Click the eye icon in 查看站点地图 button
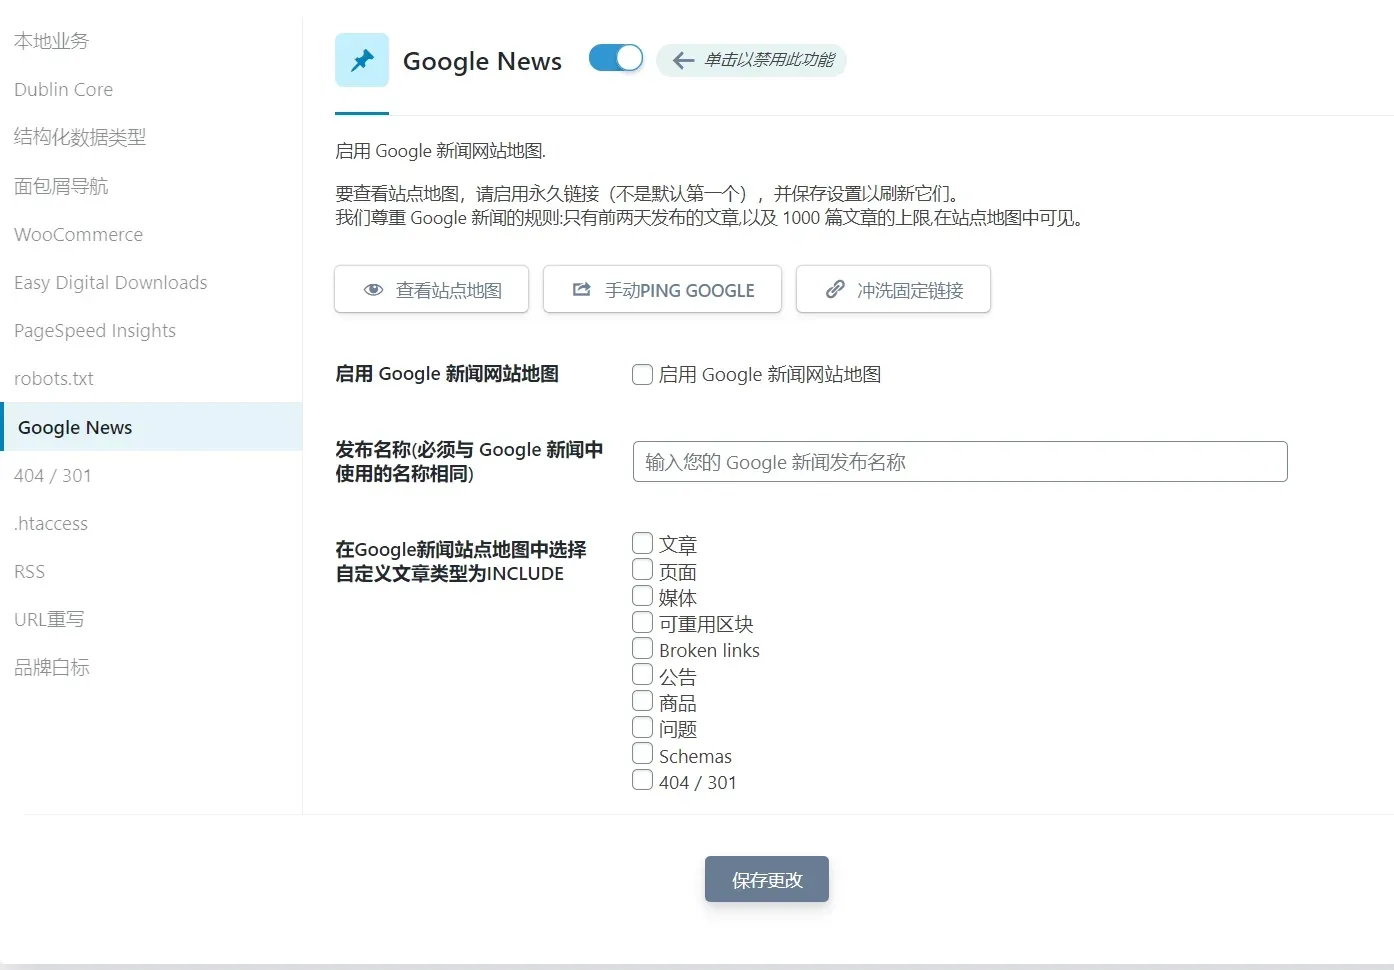 (x=374, y=290)
